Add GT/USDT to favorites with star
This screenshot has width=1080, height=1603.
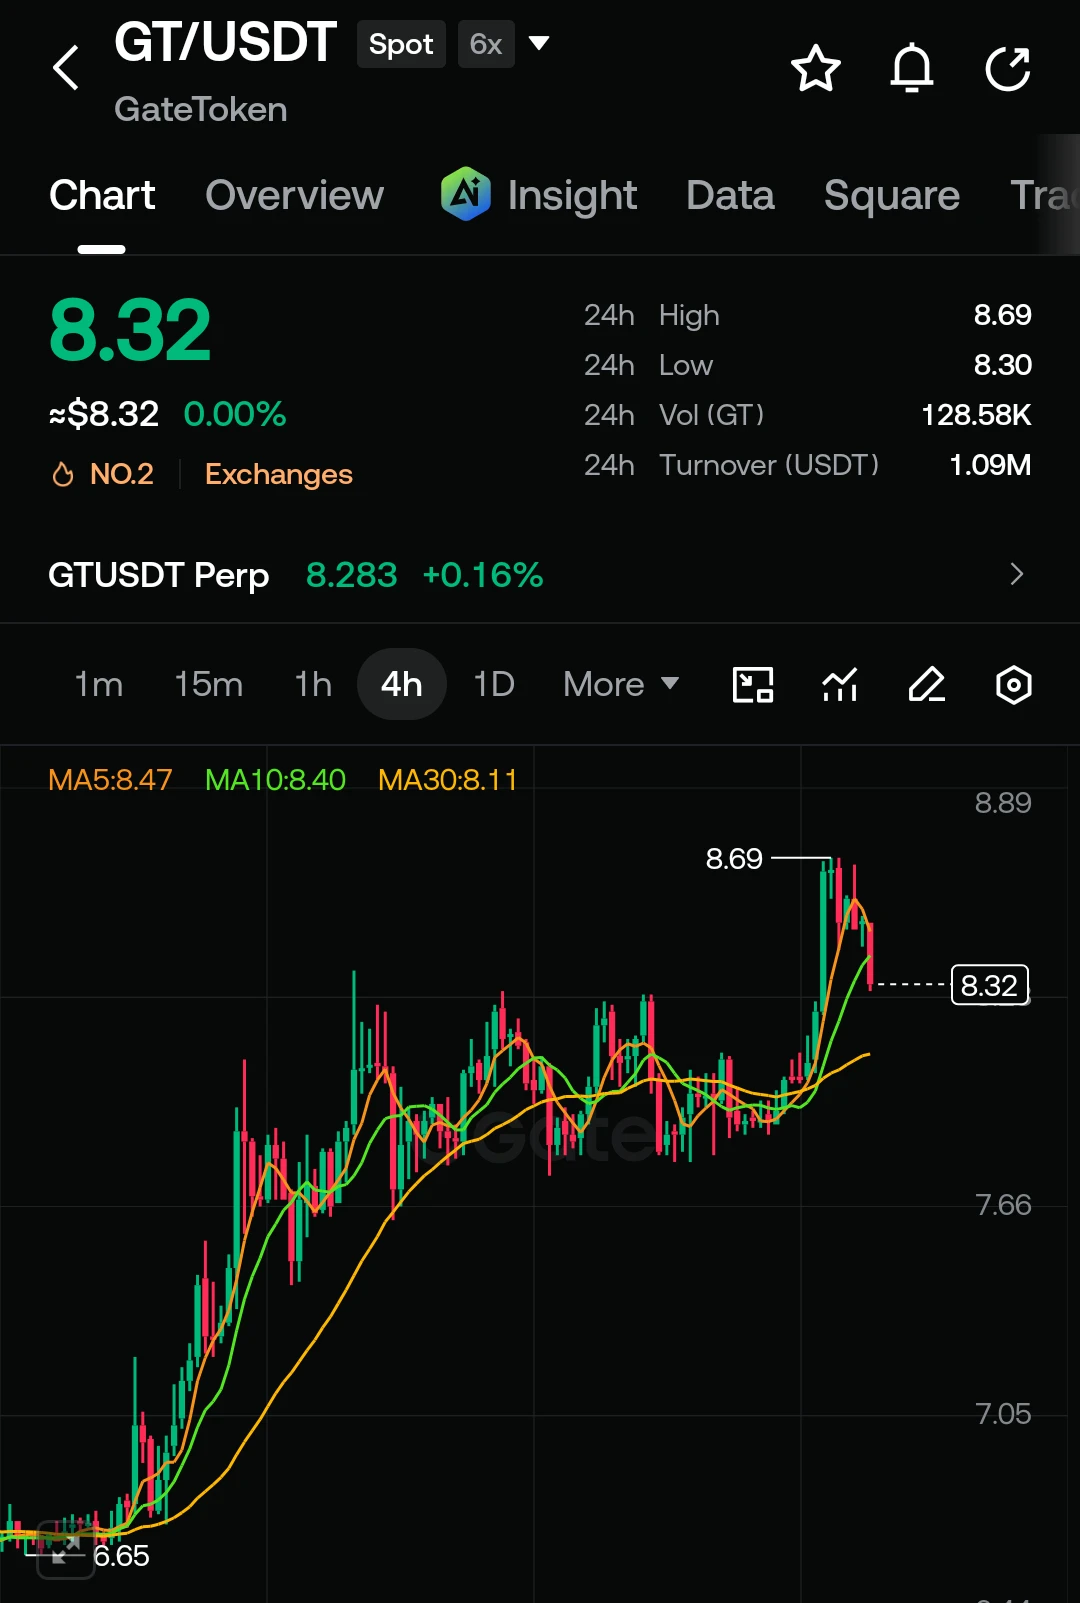tap(816, 68)
